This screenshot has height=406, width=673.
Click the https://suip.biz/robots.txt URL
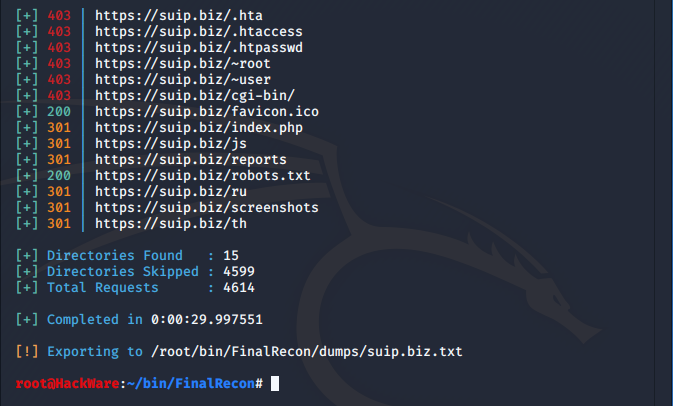tap(203, 175)
